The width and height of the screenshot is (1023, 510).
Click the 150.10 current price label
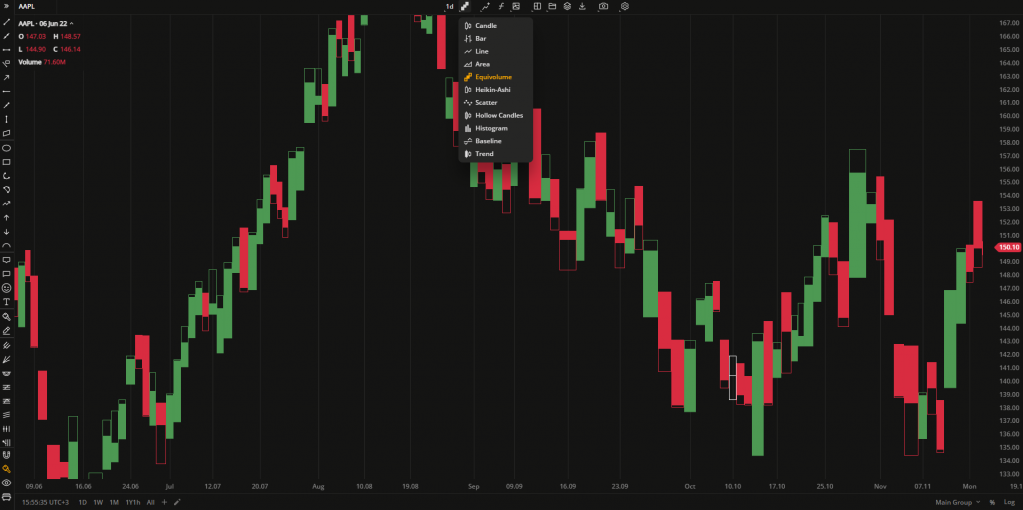point(1007,247)
